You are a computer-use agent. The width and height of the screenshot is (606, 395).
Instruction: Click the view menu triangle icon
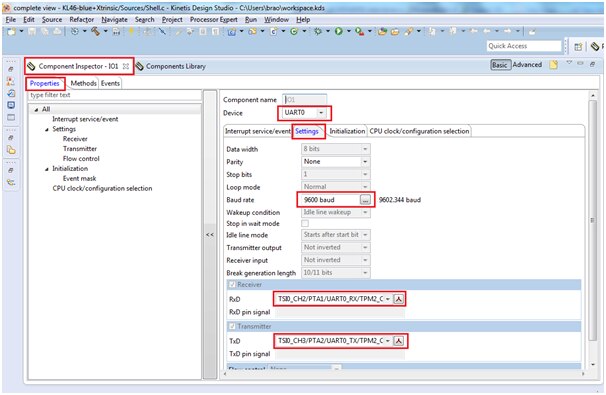pos(569,62)
